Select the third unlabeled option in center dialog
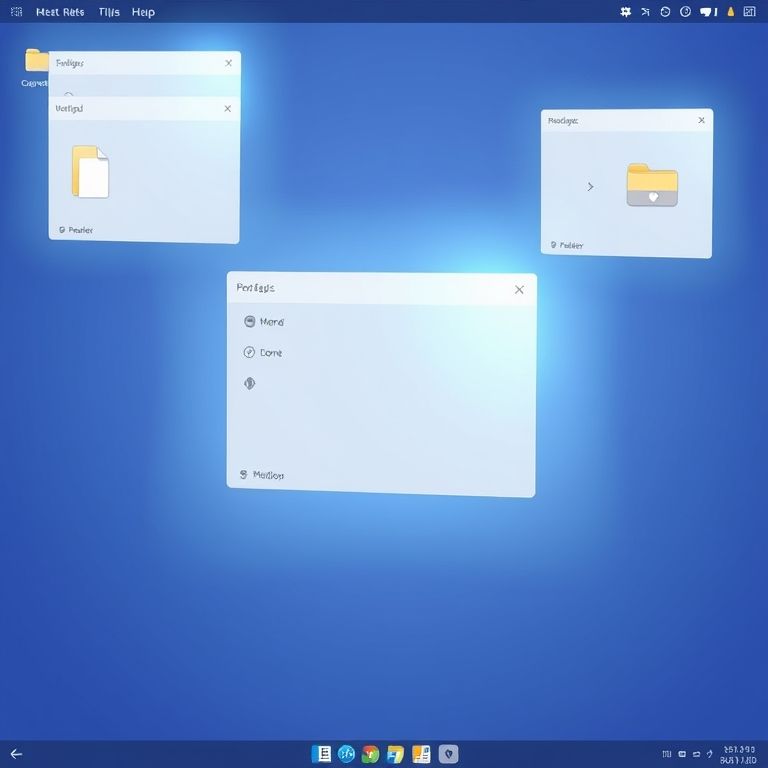This screenshot has width=768, height=768. point(250,383)
